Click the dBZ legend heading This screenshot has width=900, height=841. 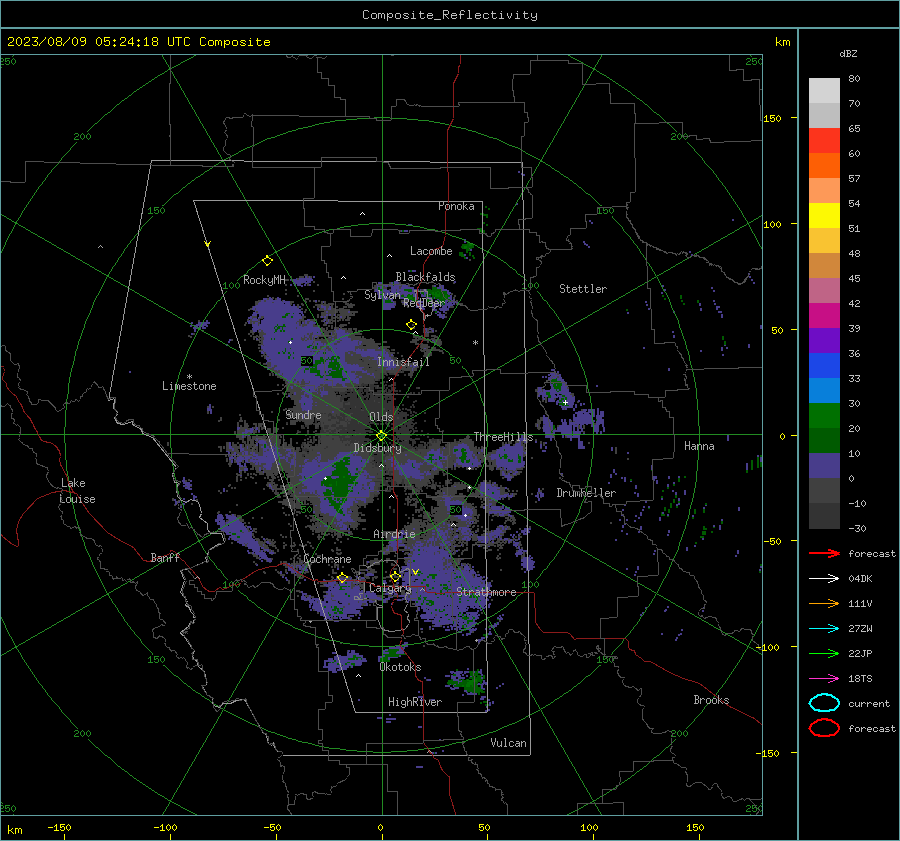pyautogui.click(x=848, y=54)
